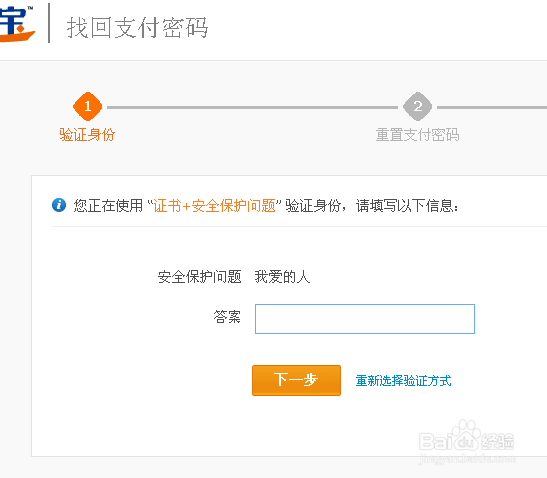547x478 pixels.
Task: Select the 重置支付密码 step label
Action: click(418, 135)
